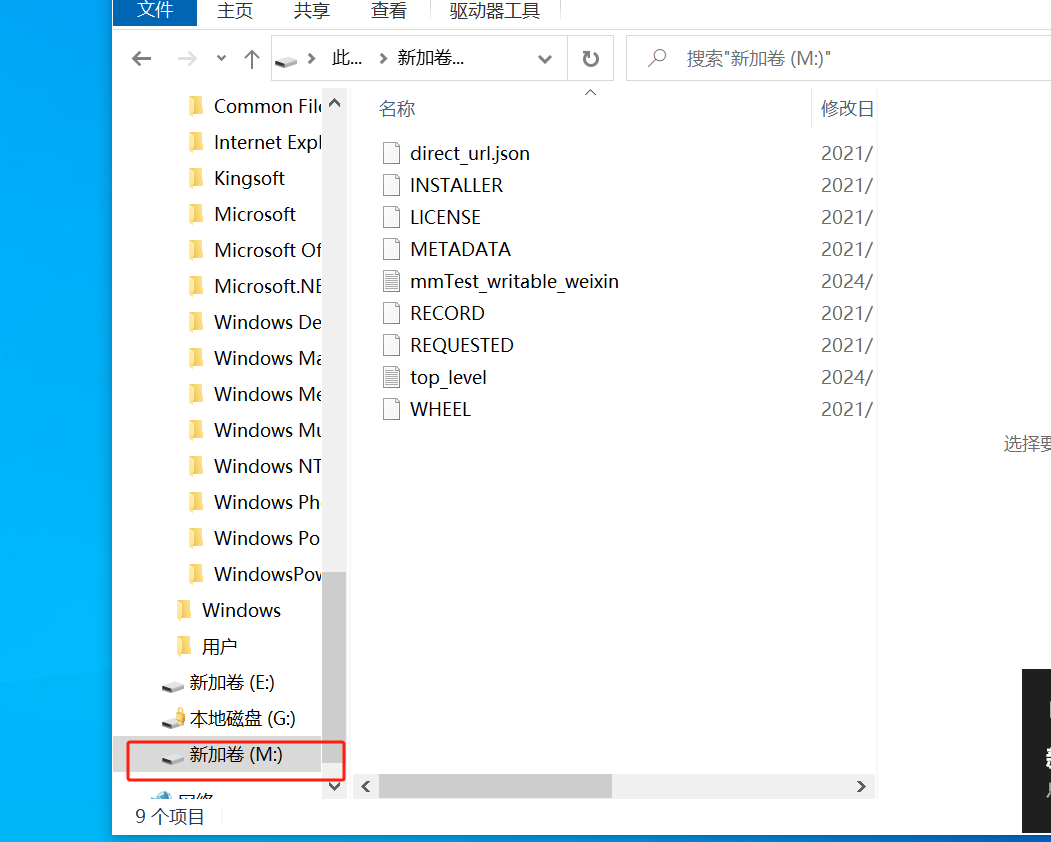The height and width of the screenshot is (842, 1051).
Task: Click the Up directory arrow
Action: [x=252, y=59]
